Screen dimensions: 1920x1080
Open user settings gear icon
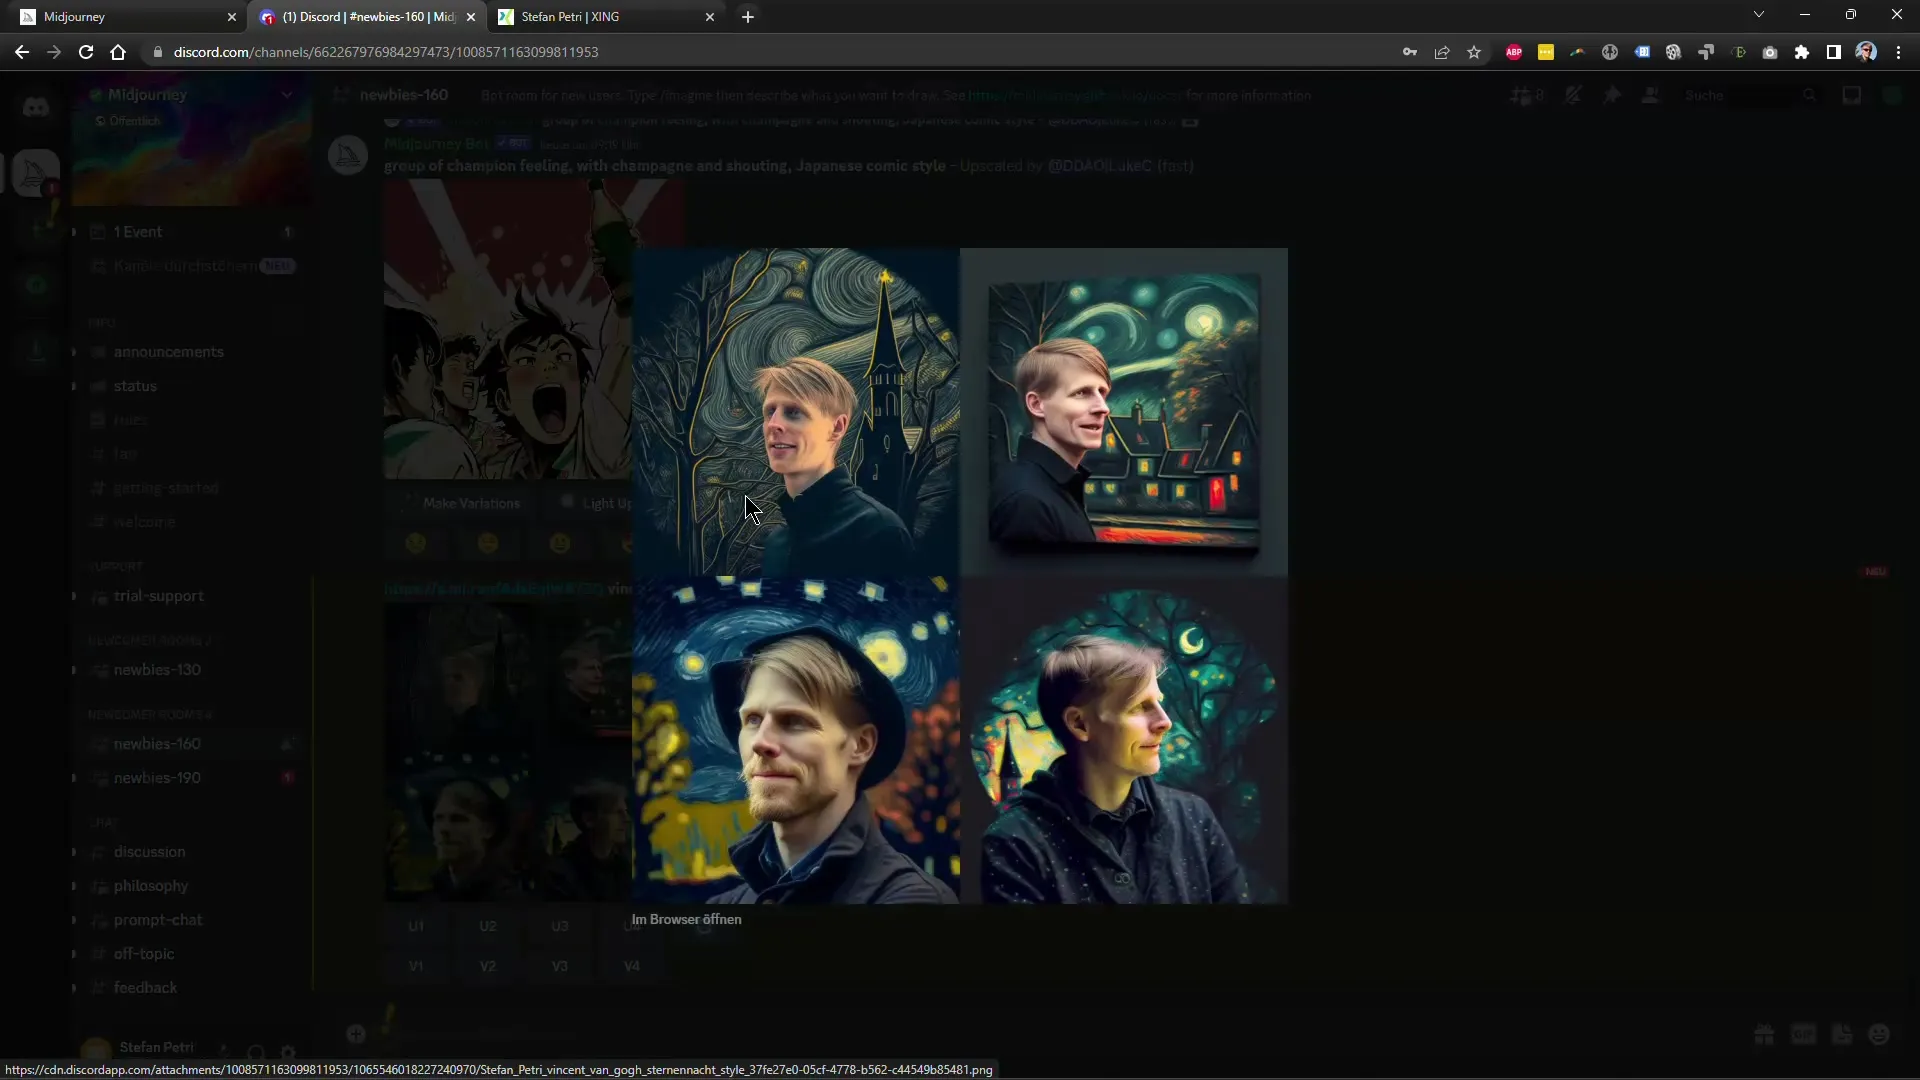click(x=288, y=1052)
